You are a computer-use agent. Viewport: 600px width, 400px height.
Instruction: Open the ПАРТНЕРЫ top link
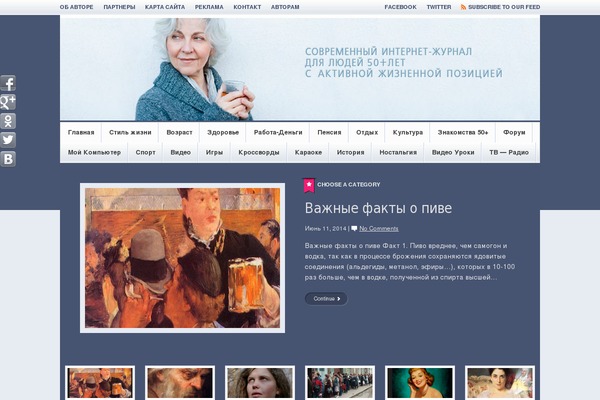coord(119,7)
